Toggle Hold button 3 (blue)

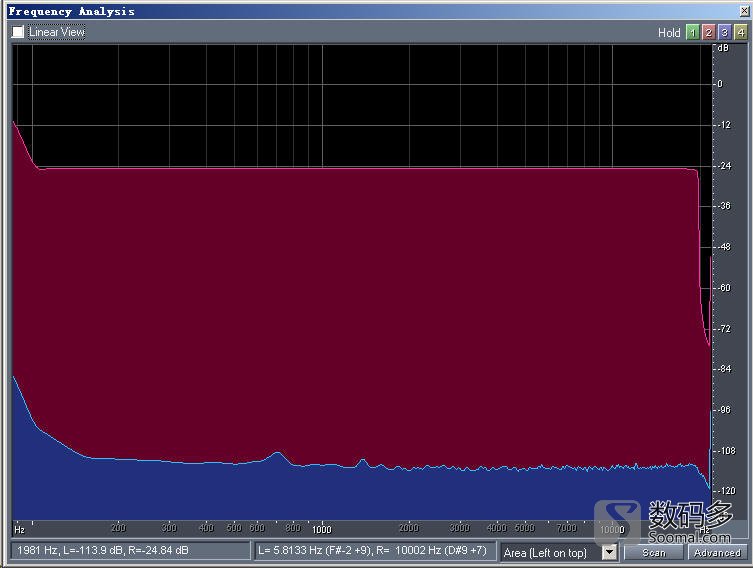(x=724, y=32)
